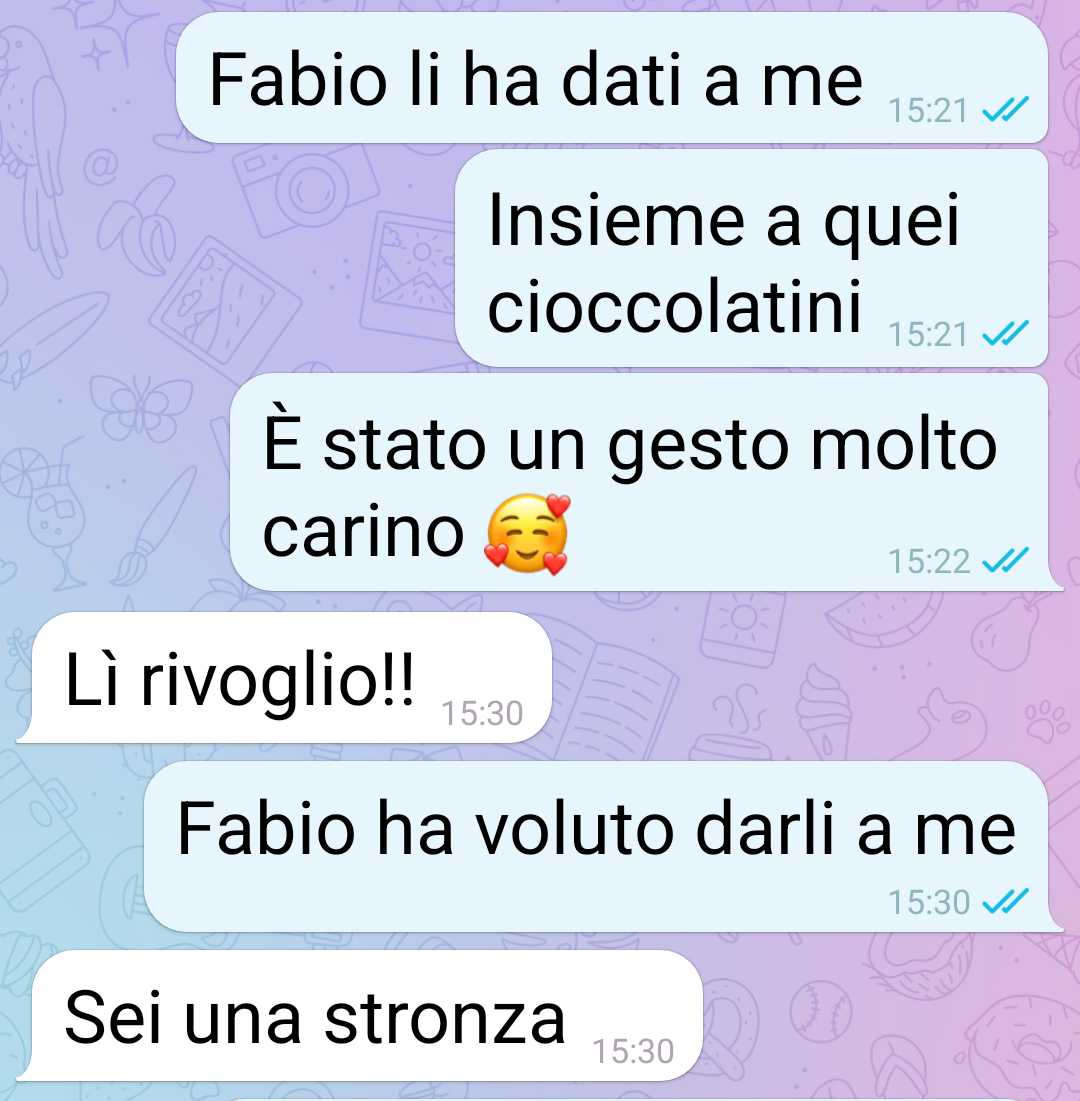Tap the 15:30 timestamp beside 'Sei una stronza'
1080x1101 pixels.
[x=633, y=1052]
